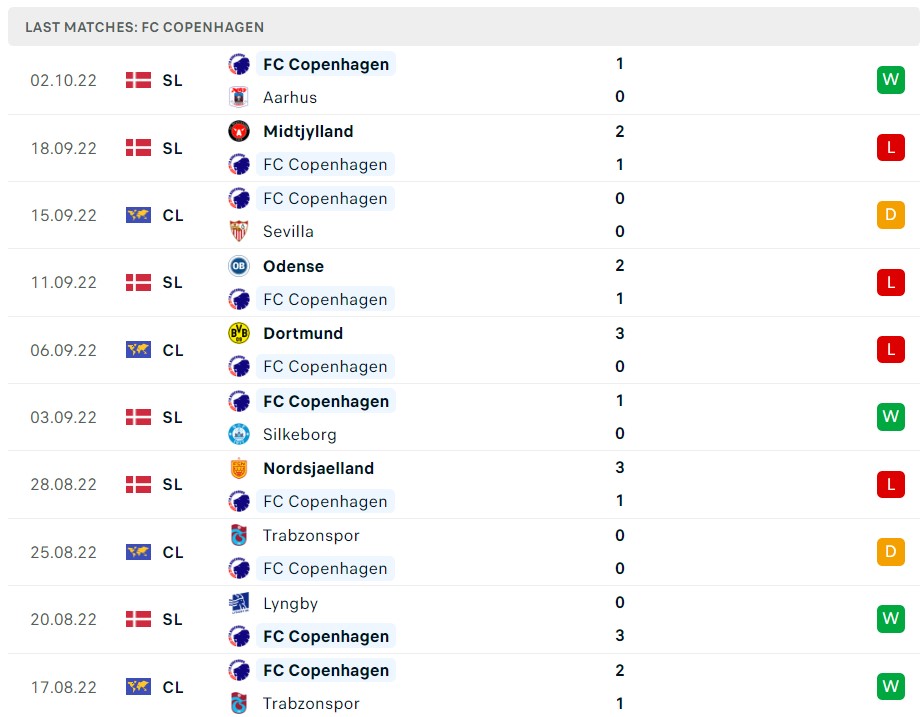The image size is (922, 717).
Task: Open the FC Copenhagen highlighted team link
Action: tap(325, 64)
